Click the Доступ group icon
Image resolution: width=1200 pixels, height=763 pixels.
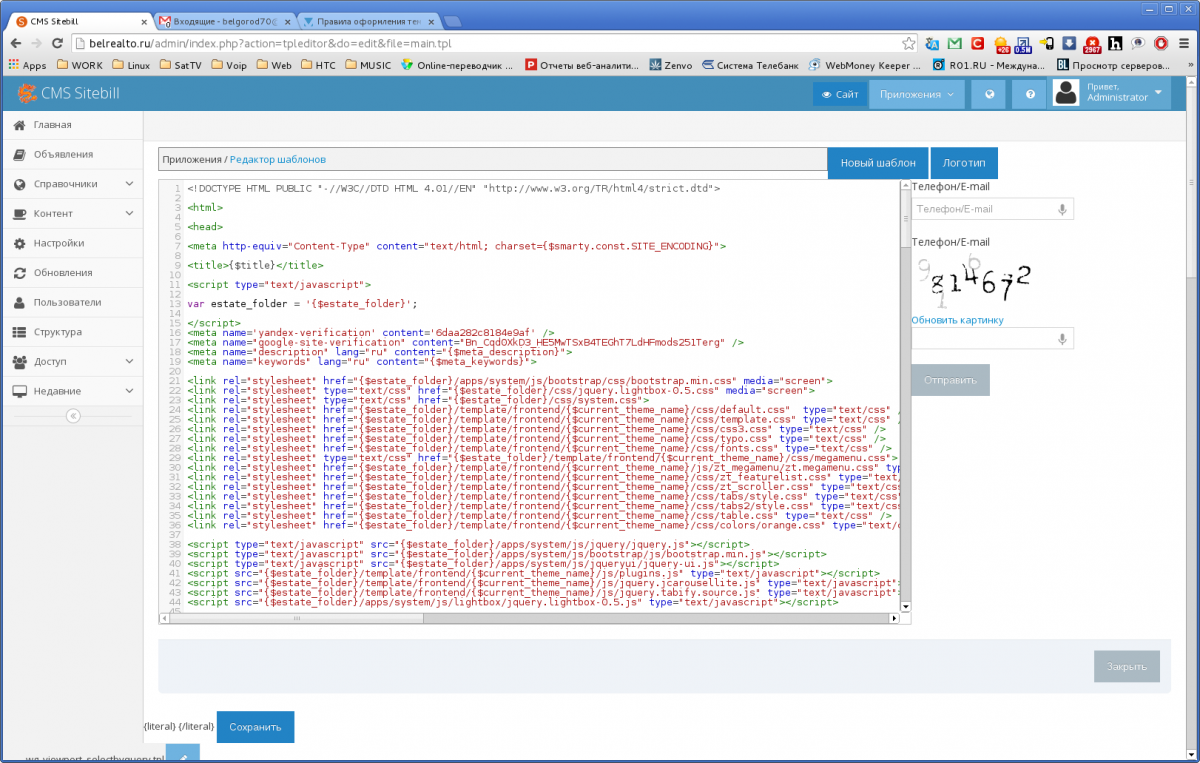click(19, 361)
